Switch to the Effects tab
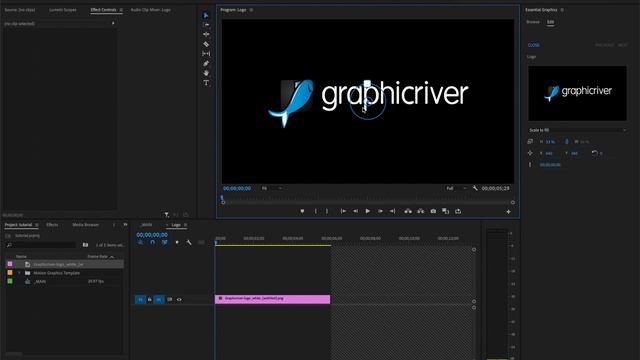 click(x=52, y=225)
